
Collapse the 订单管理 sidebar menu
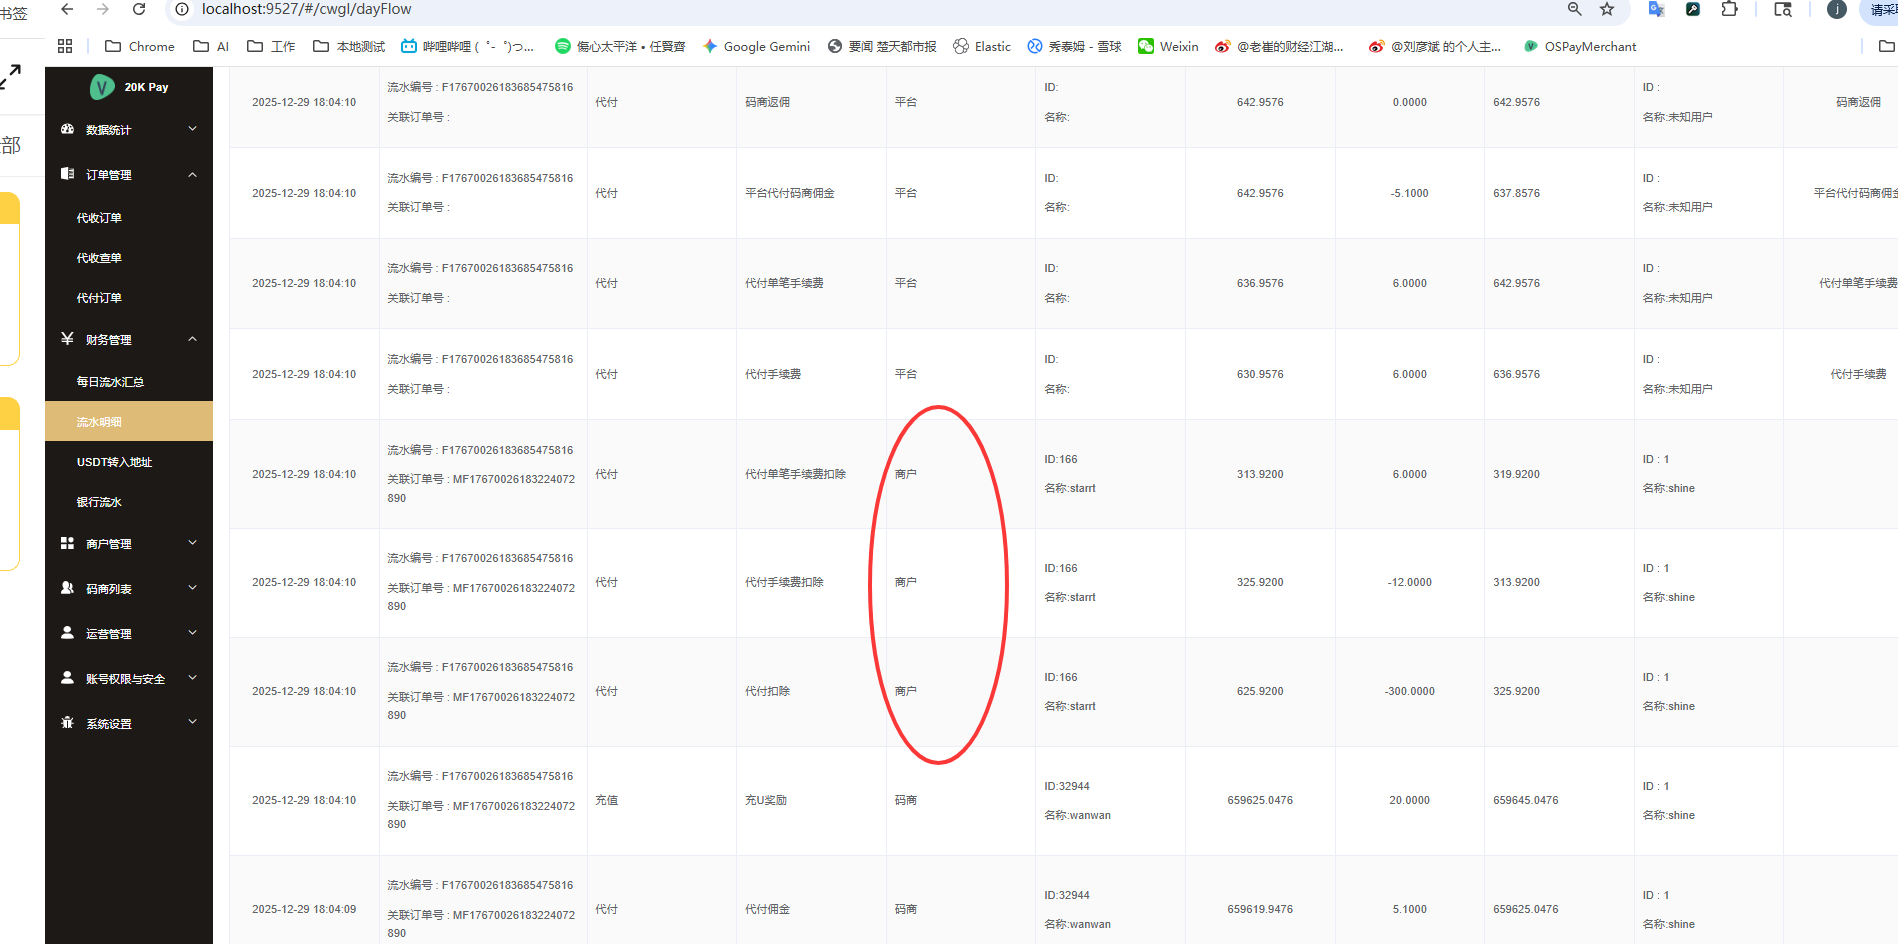129,175
